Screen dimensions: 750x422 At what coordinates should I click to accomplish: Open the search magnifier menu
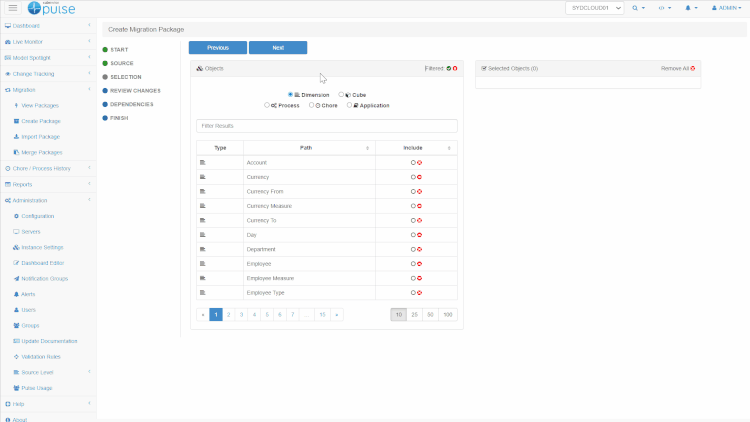(636, 8)
